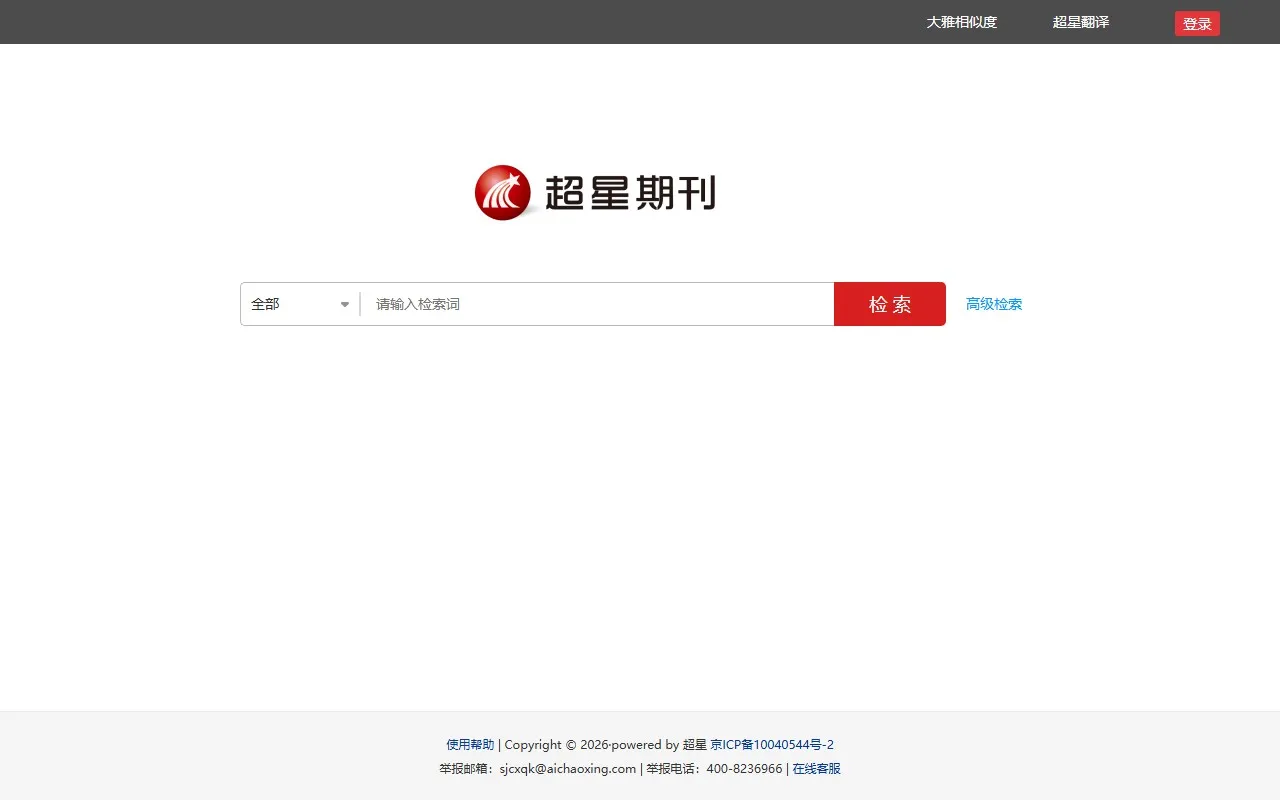This screenshot has height=800, width=1280.
Task: Open the 在线客服 online customer service
Action: coord(815,768)
